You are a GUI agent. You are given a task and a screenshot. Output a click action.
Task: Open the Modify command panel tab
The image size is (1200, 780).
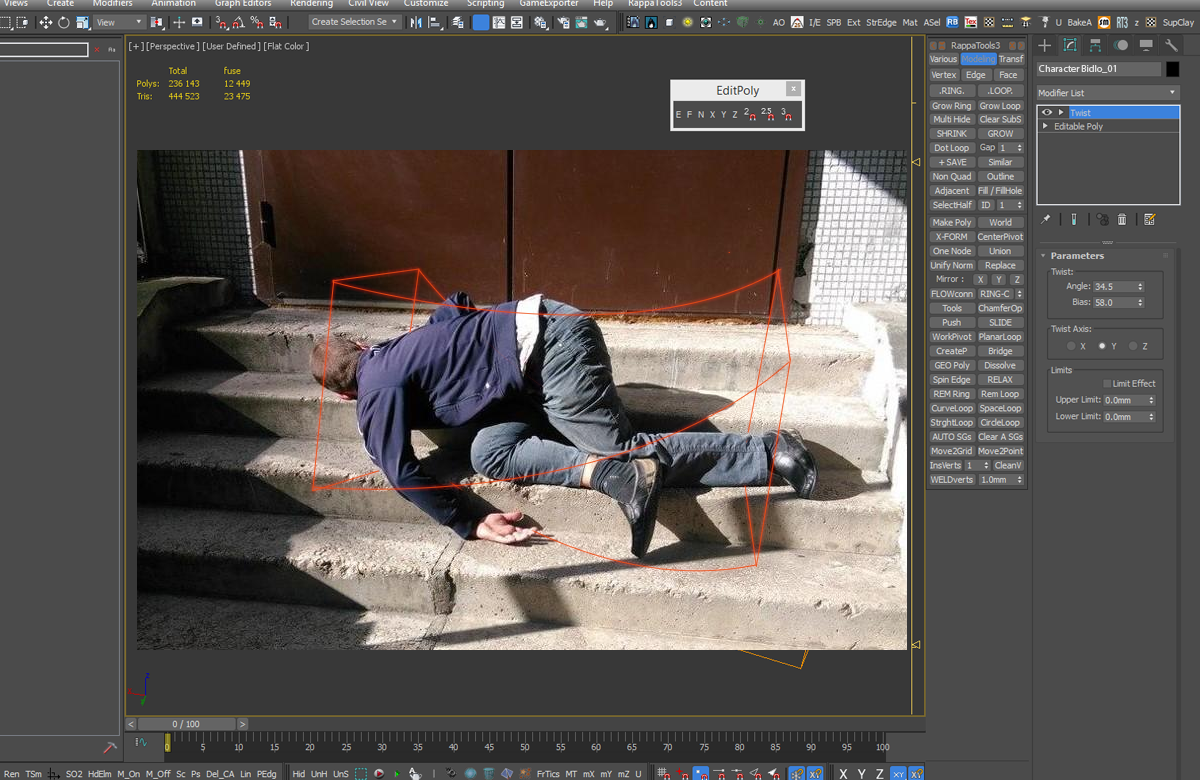(x=1070, y=45)
